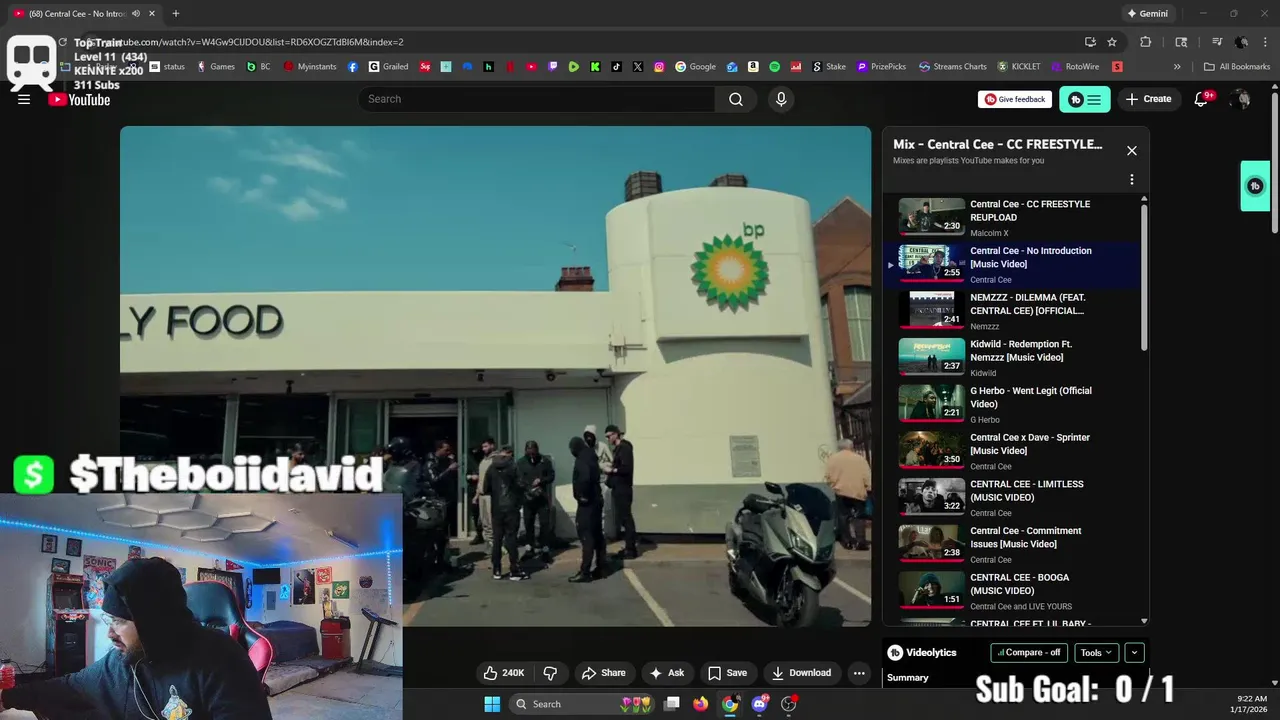Like the video with 240K likes
This screenshot has width=1280, height=720.
504,673
